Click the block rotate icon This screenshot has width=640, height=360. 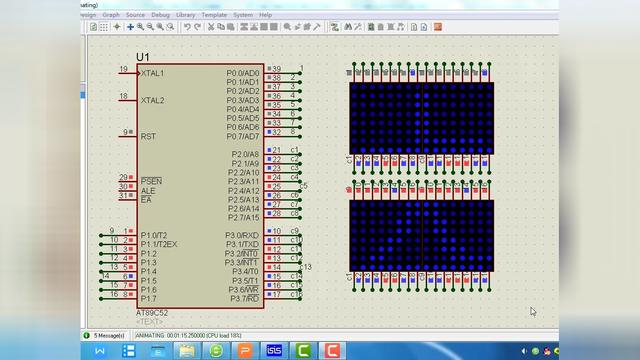click(264, 27)
